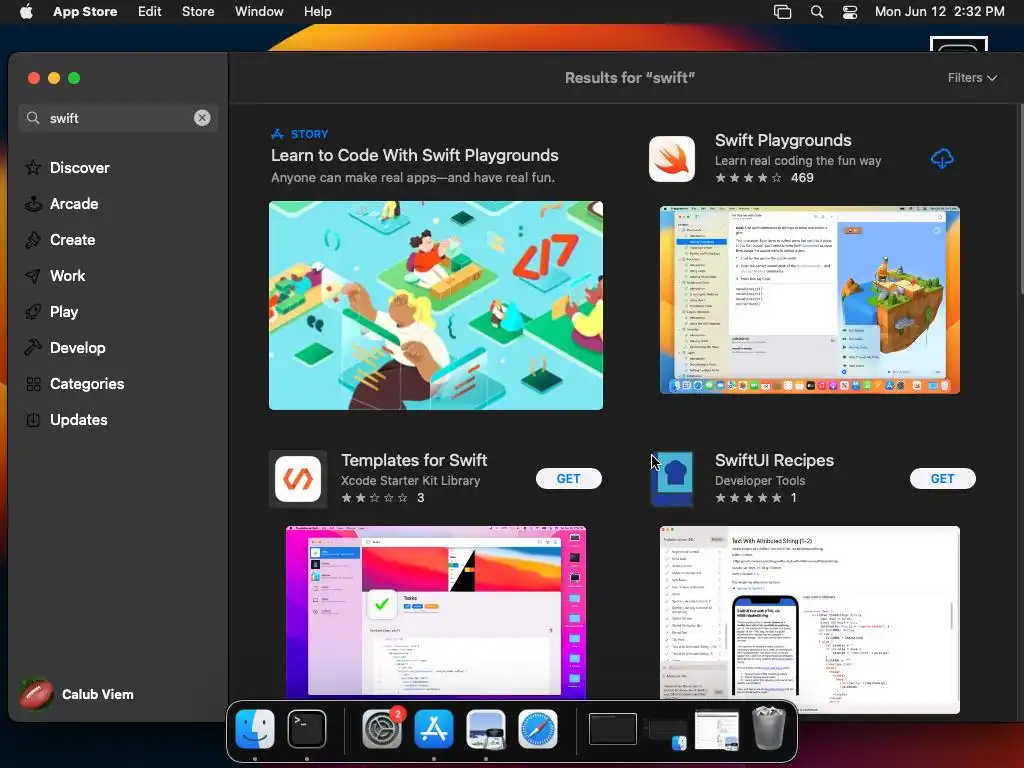Open the Trash in the Dock
This screenshot has width=1024, height=768.
click(769, 728)
